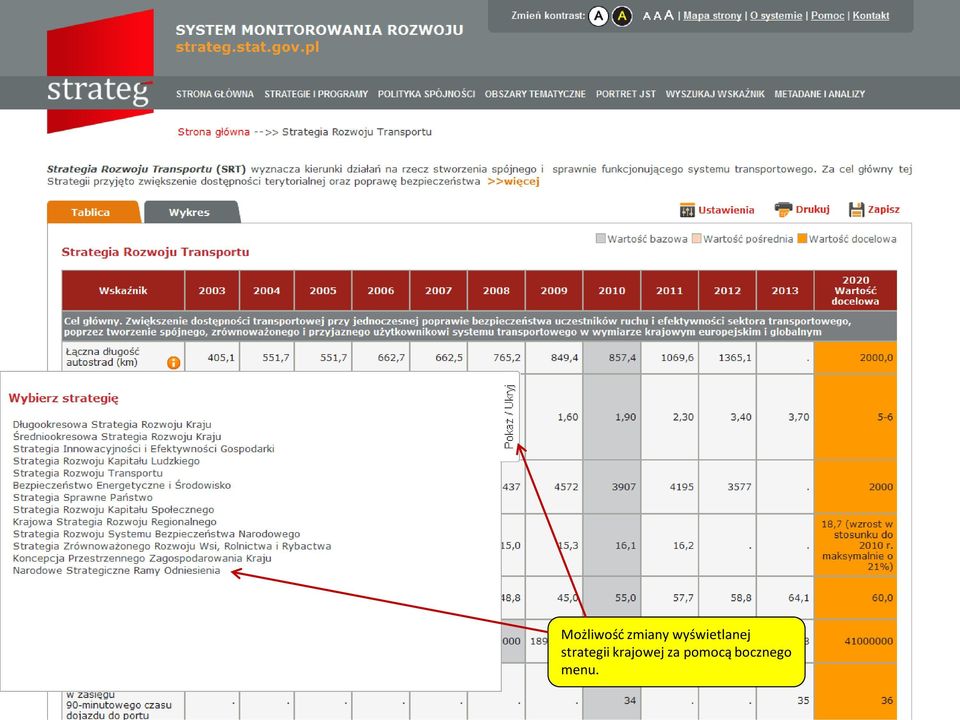Click the target value 5-6 cell

coord(855,417)
